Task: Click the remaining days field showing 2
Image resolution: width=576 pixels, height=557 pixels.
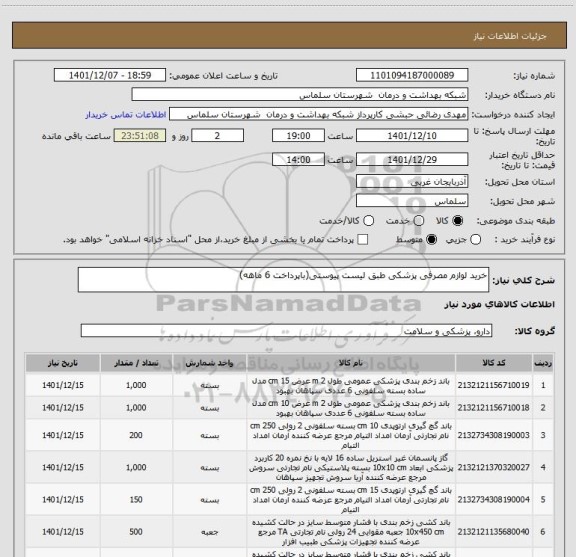Action: click(x=217, y=136)
